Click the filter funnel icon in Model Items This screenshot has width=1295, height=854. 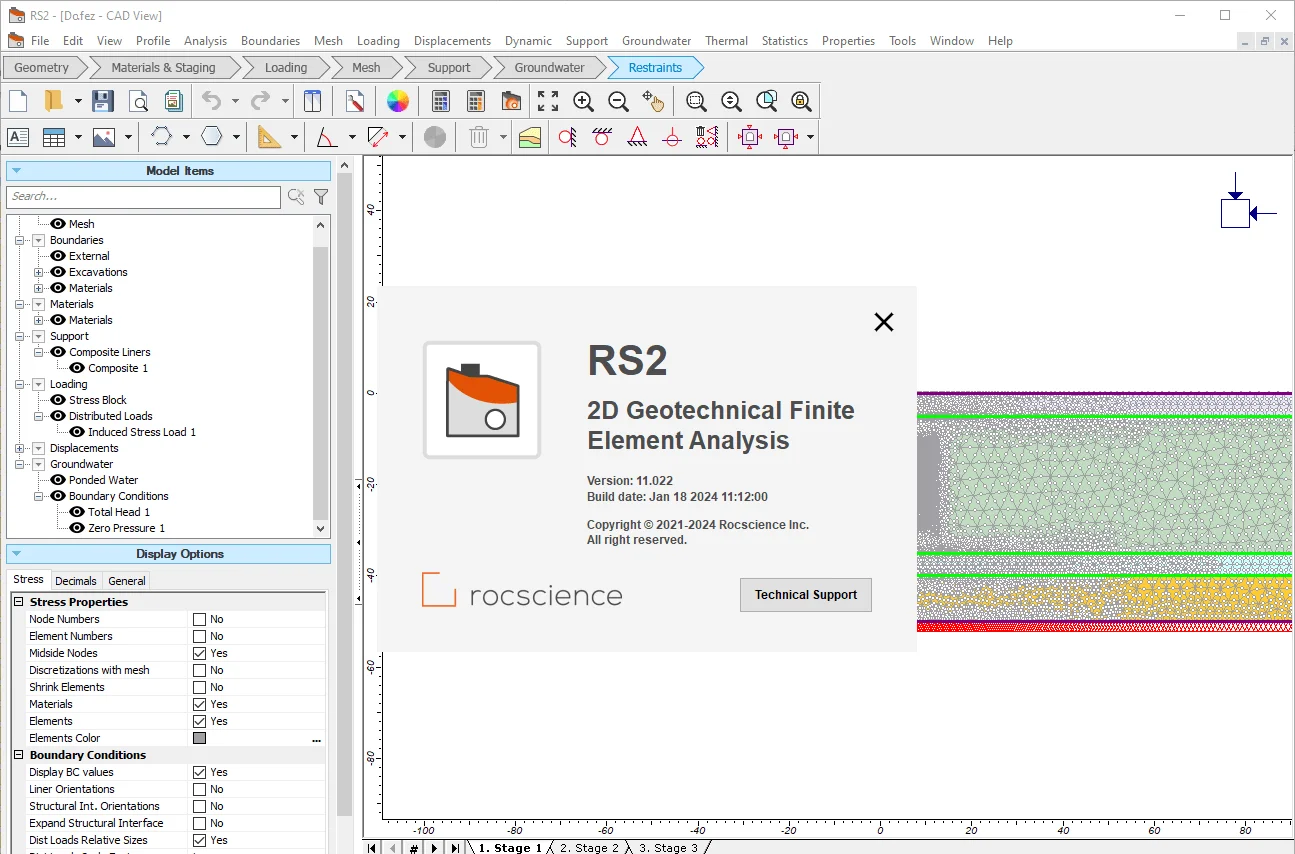321,197
